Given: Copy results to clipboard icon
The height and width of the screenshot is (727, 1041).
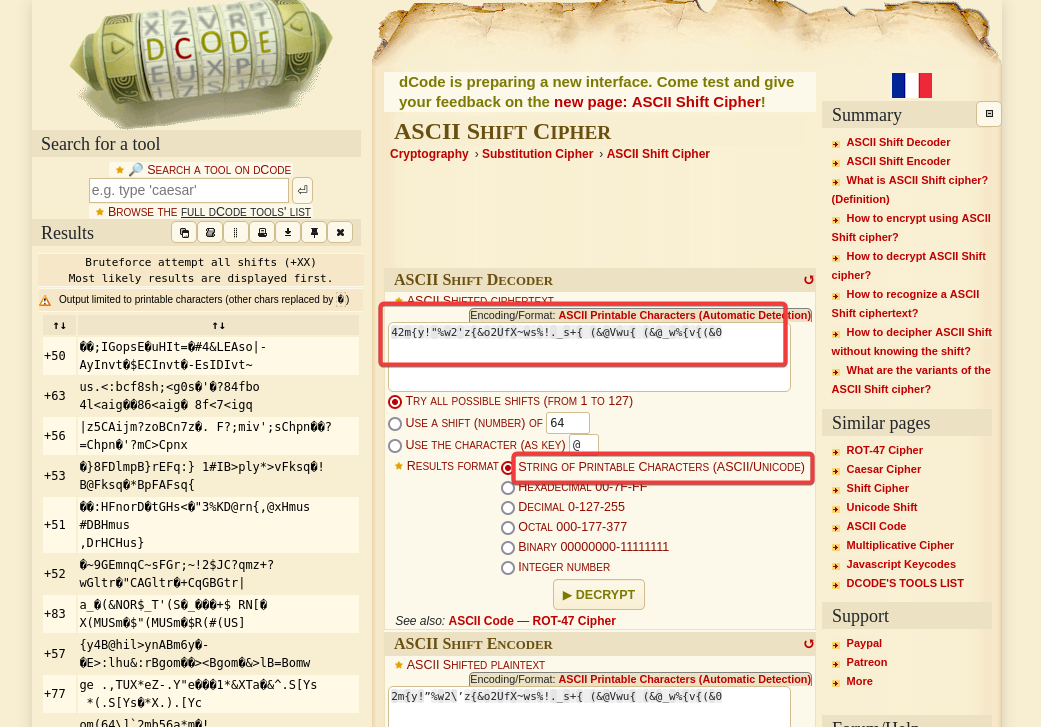Looking at the screenshot, I should point(185,232).
